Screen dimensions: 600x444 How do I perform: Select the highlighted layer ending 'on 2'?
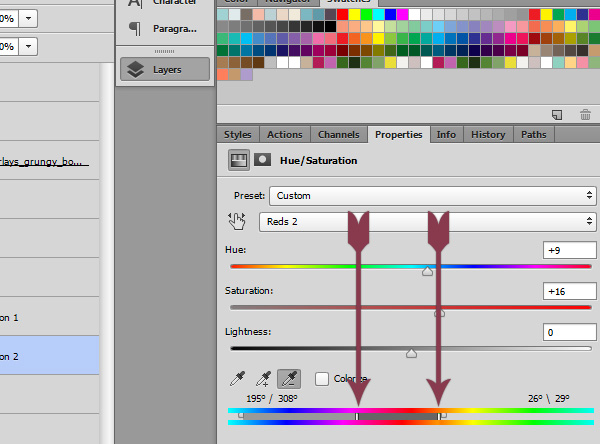tap(49, 355)
